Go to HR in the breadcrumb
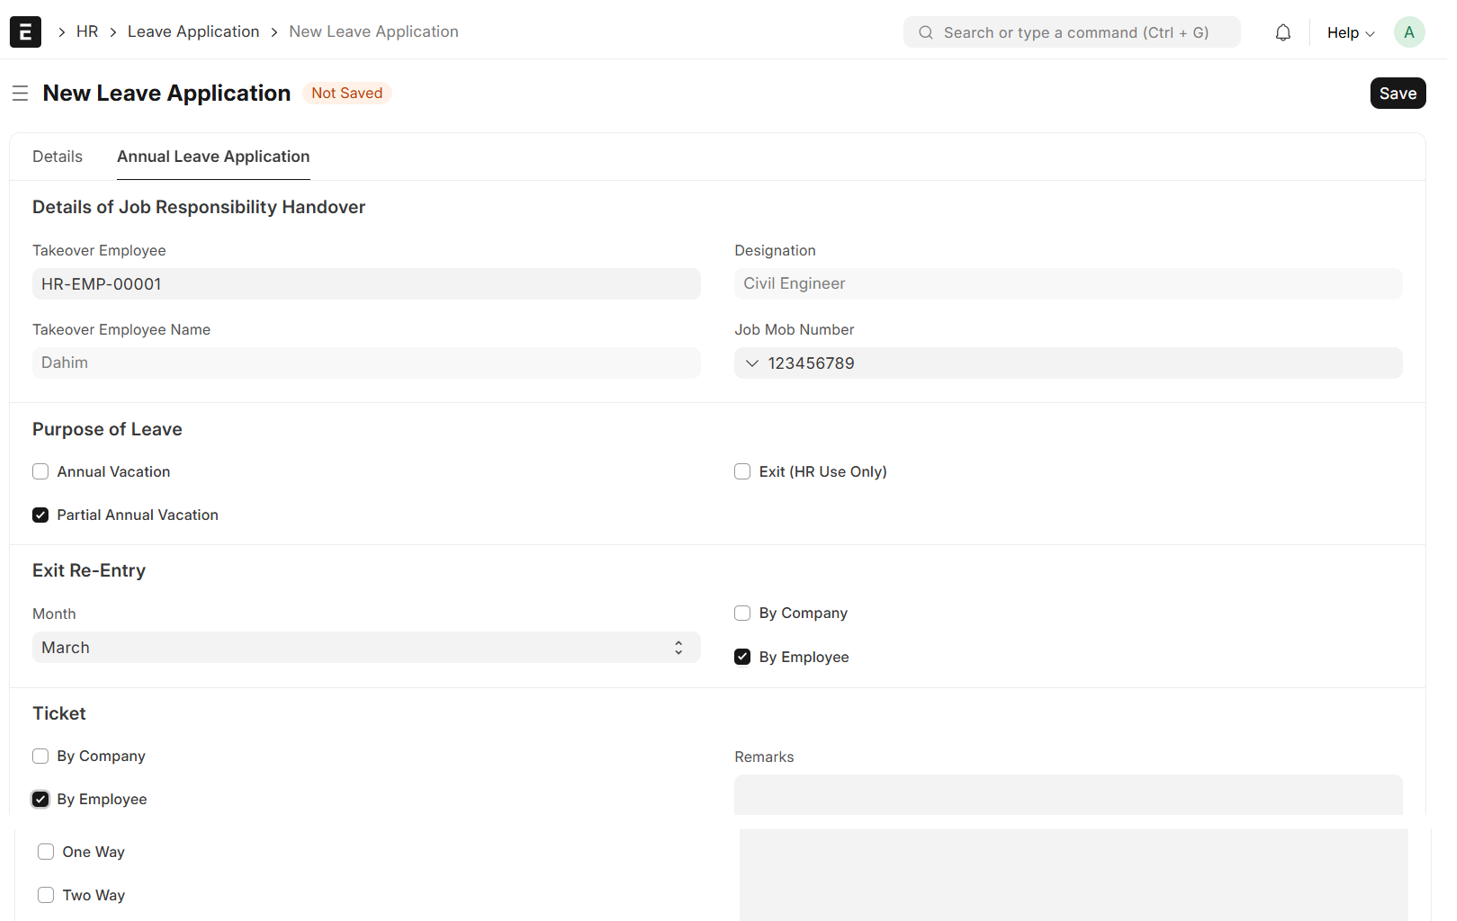The height and width of the screenshot is (921, 1457). [x=87, y=32]
